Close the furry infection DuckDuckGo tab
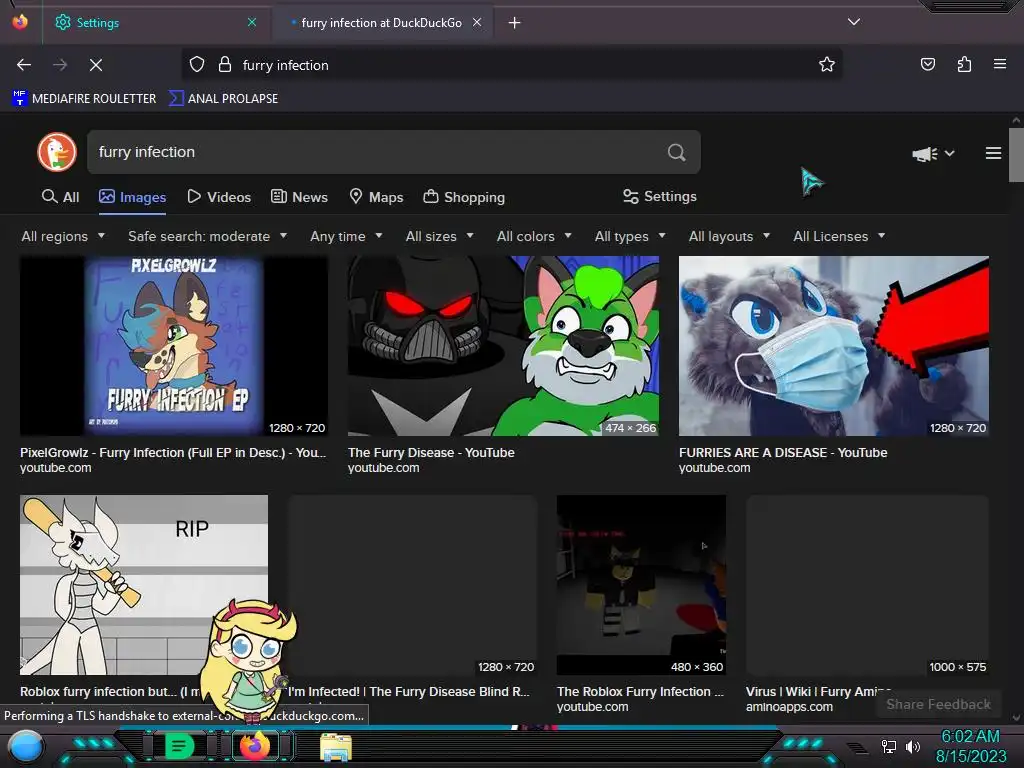Image resolution: width=1024 pixels, height=768 pixels. (477, 22)
